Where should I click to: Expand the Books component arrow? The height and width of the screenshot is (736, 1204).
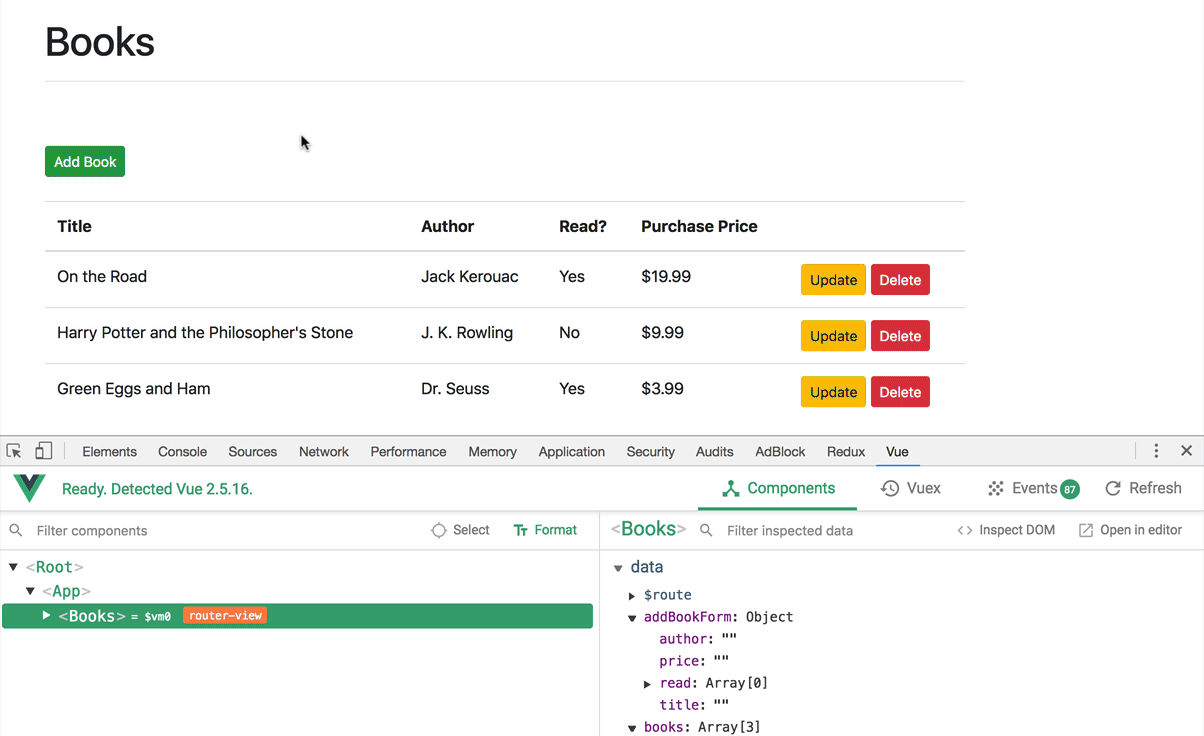tap(46, 615)
